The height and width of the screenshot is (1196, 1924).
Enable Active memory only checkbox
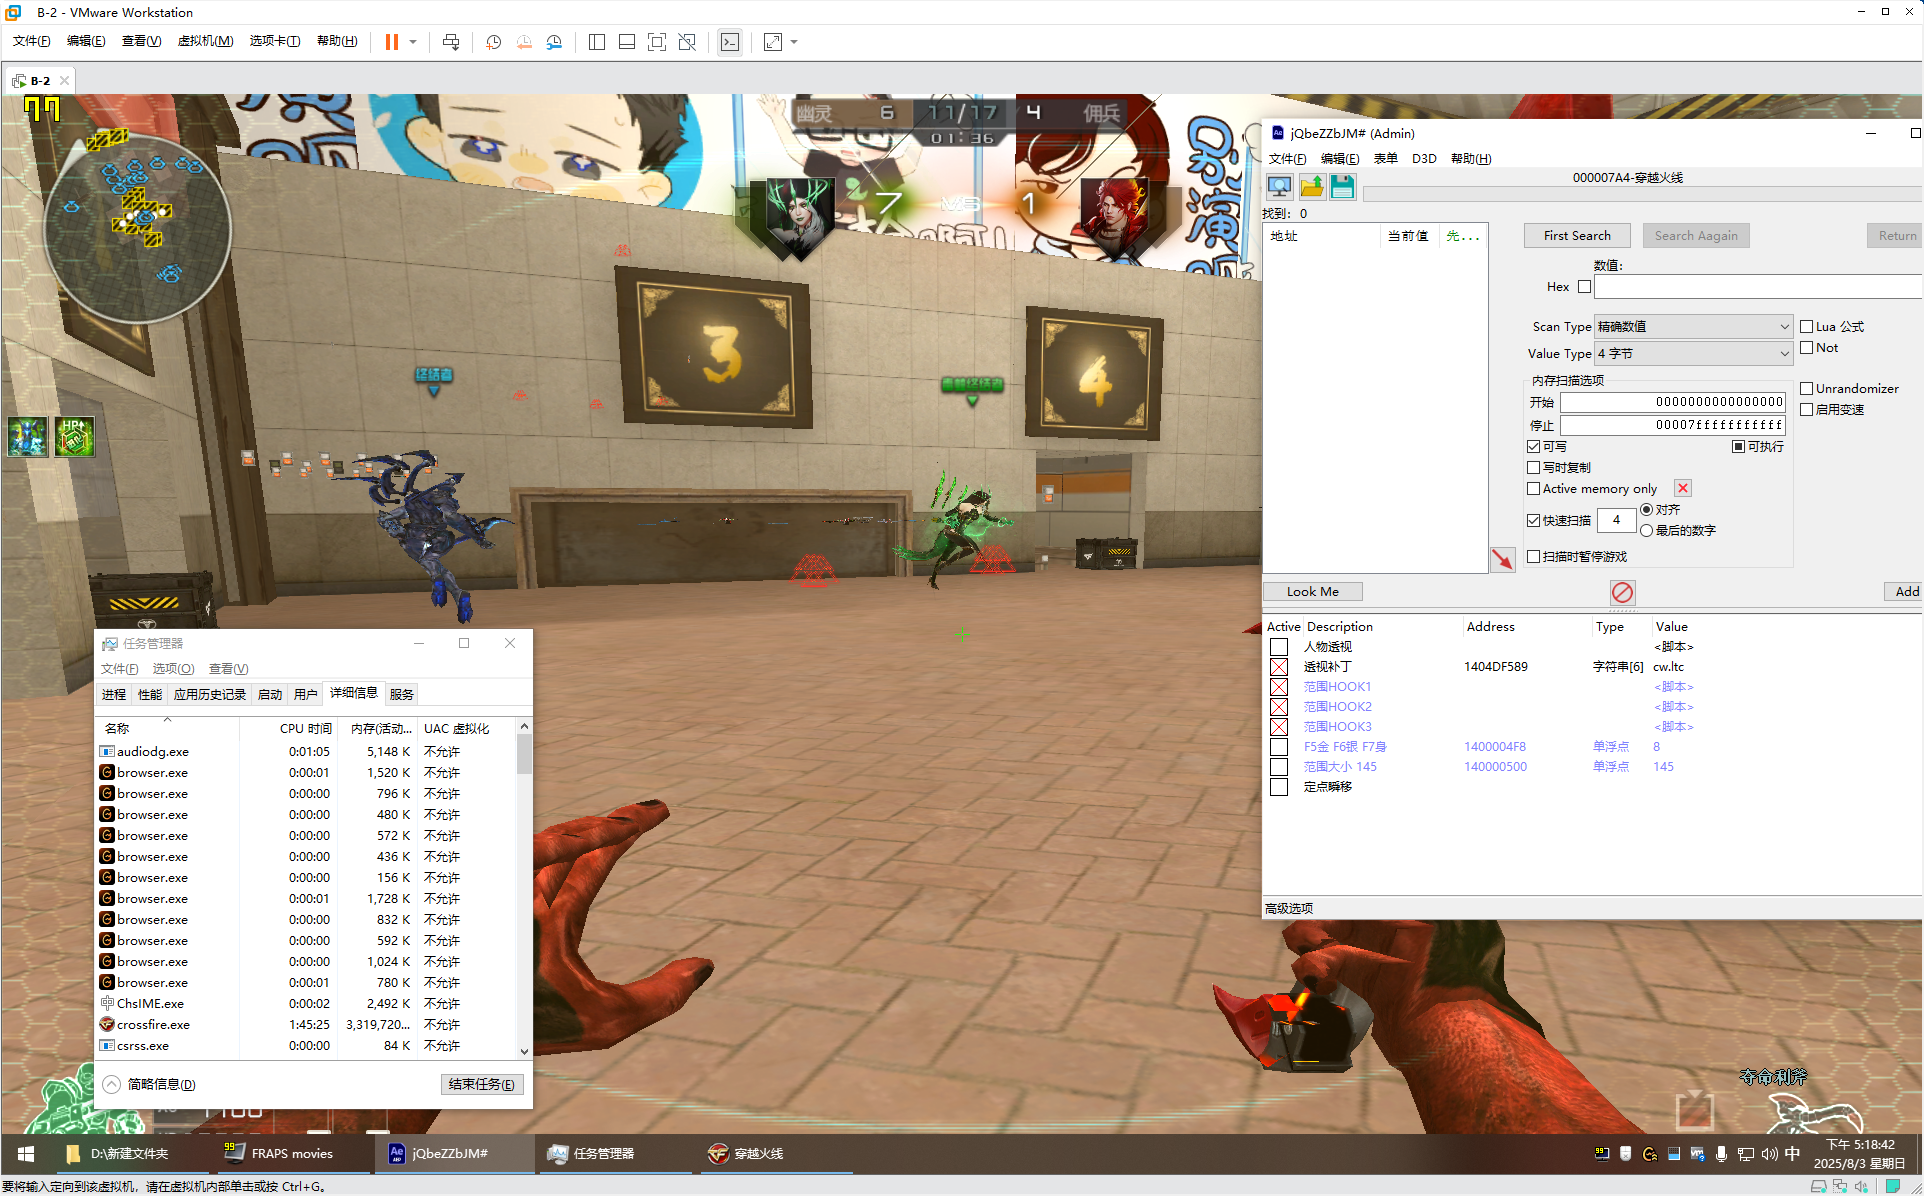(1534, 489)
